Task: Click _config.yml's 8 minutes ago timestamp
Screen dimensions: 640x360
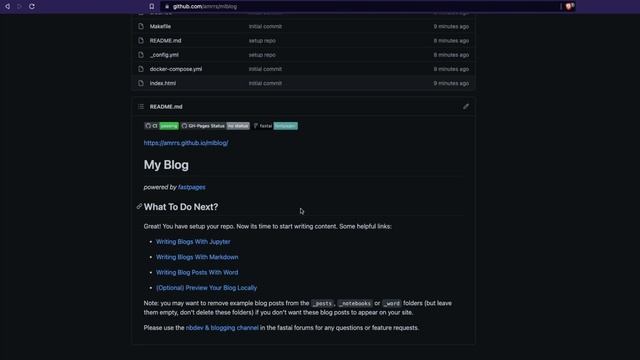Action: click(451, 55)
